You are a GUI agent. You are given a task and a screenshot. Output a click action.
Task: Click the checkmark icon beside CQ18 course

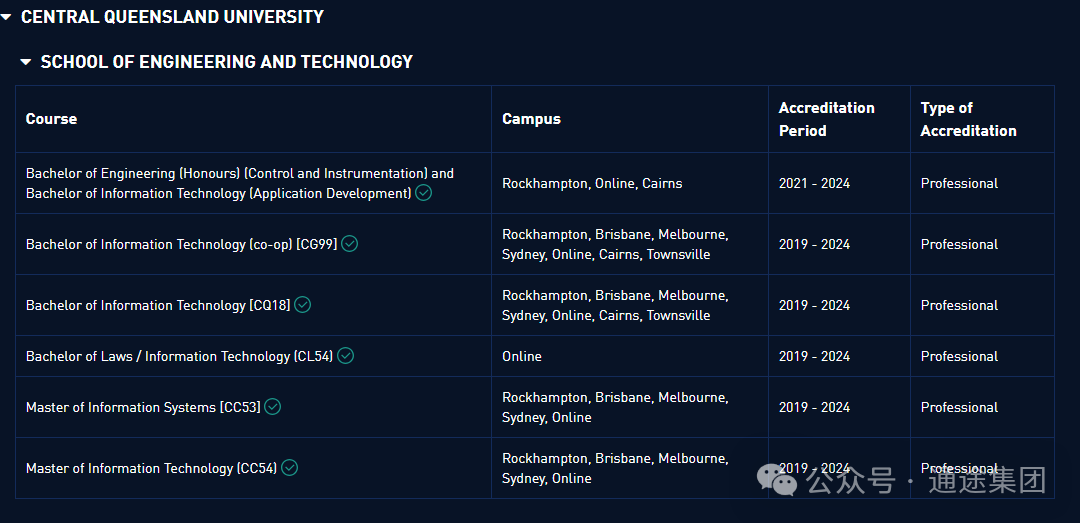click(302, 305)
